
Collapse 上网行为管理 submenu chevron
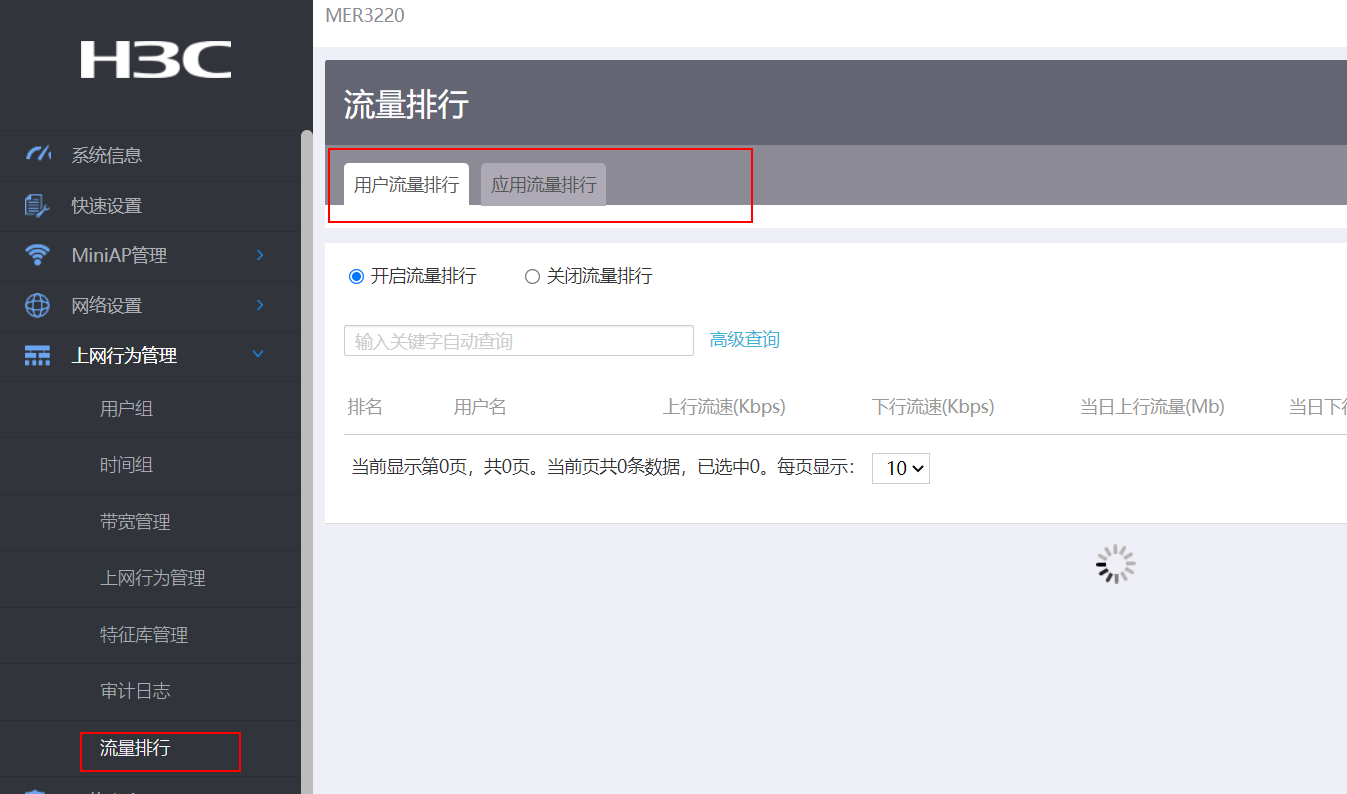259,354
